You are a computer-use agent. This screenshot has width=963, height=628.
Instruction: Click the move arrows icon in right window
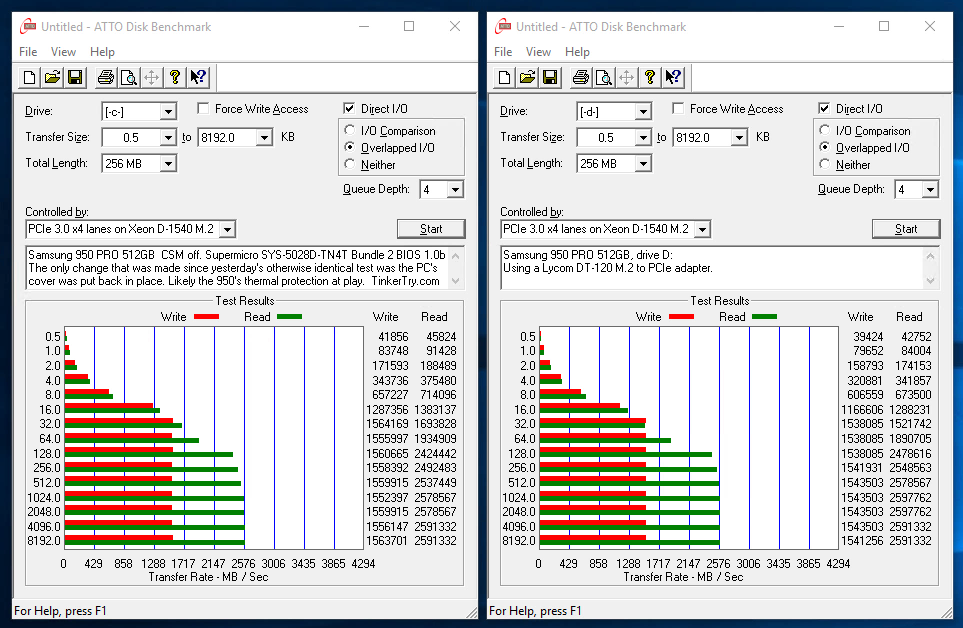point(626,77)
